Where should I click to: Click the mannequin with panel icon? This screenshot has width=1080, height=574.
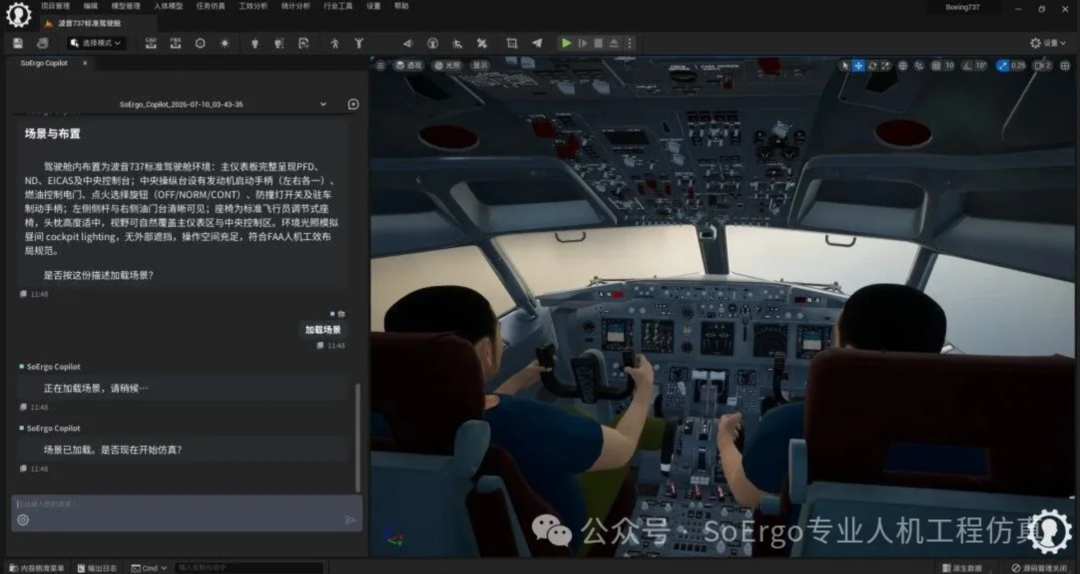[x=279, y=43]
